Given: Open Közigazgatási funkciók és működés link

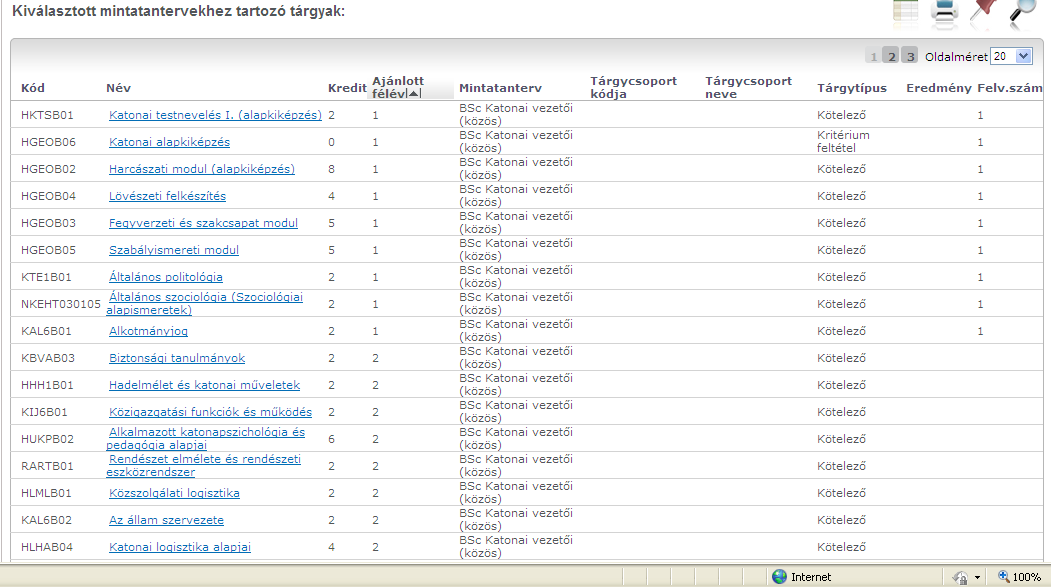Looking at the screenshot, I should click(210, 411).
